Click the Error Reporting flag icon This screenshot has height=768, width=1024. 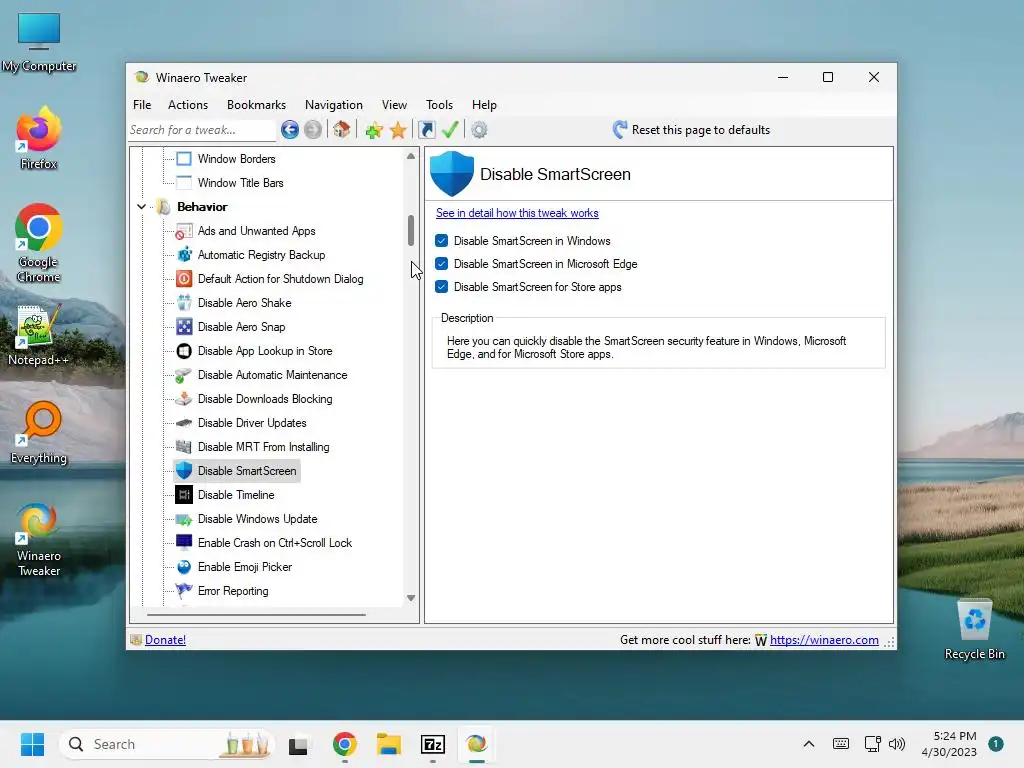pyautogui.click(x=184, y=590)
